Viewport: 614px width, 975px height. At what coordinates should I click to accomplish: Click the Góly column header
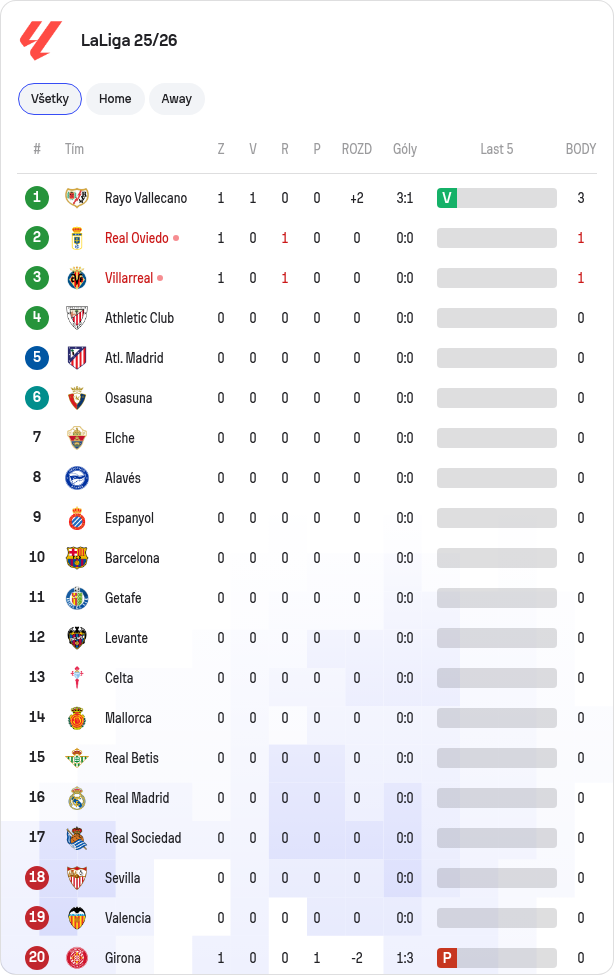405,149
